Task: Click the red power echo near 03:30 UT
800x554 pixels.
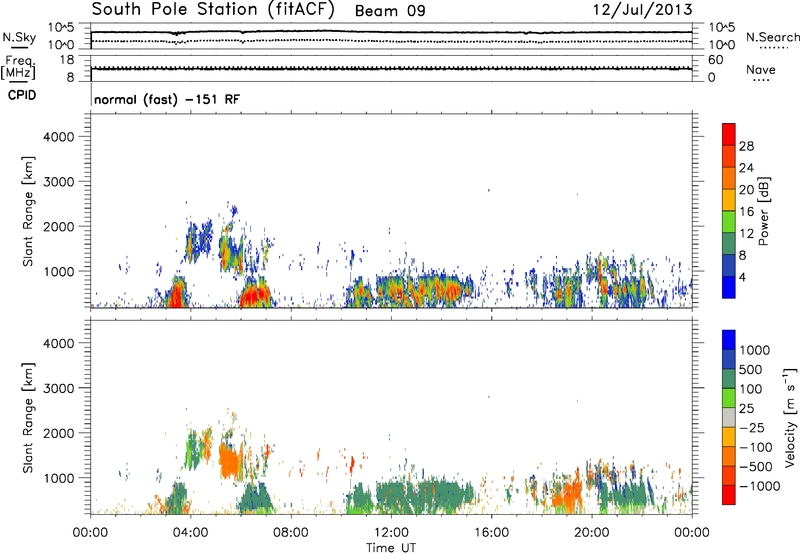Action: [176, 296]
